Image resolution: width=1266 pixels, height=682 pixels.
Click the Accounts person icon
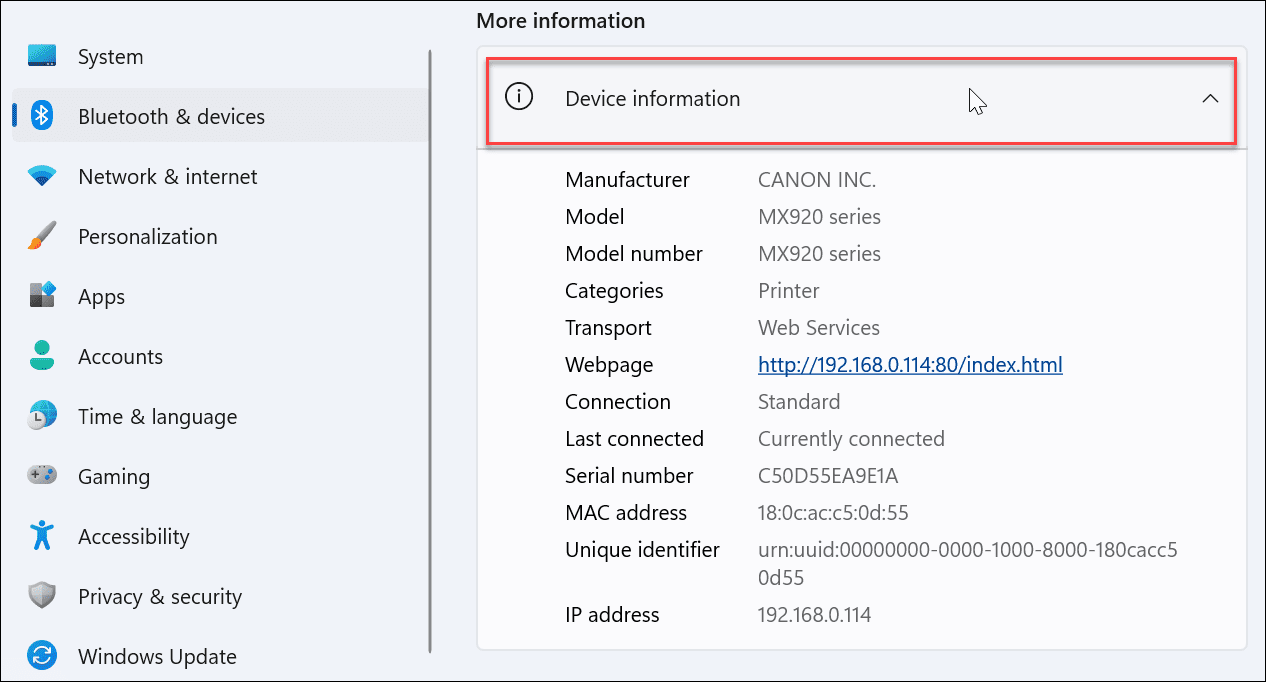42,357
